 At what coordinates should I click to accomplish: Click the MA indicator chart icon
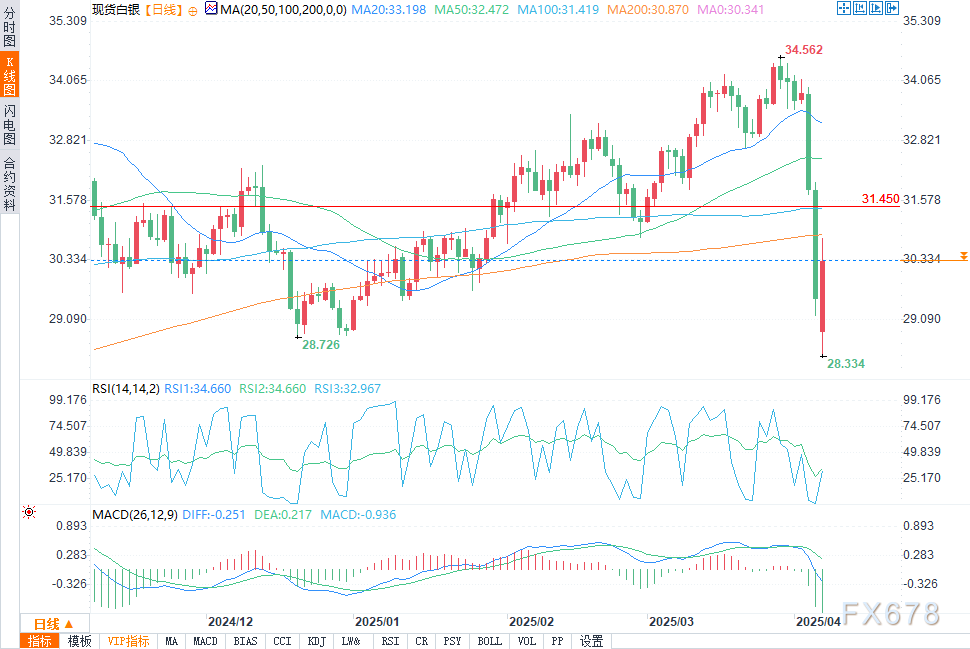[x=210, y=9]
